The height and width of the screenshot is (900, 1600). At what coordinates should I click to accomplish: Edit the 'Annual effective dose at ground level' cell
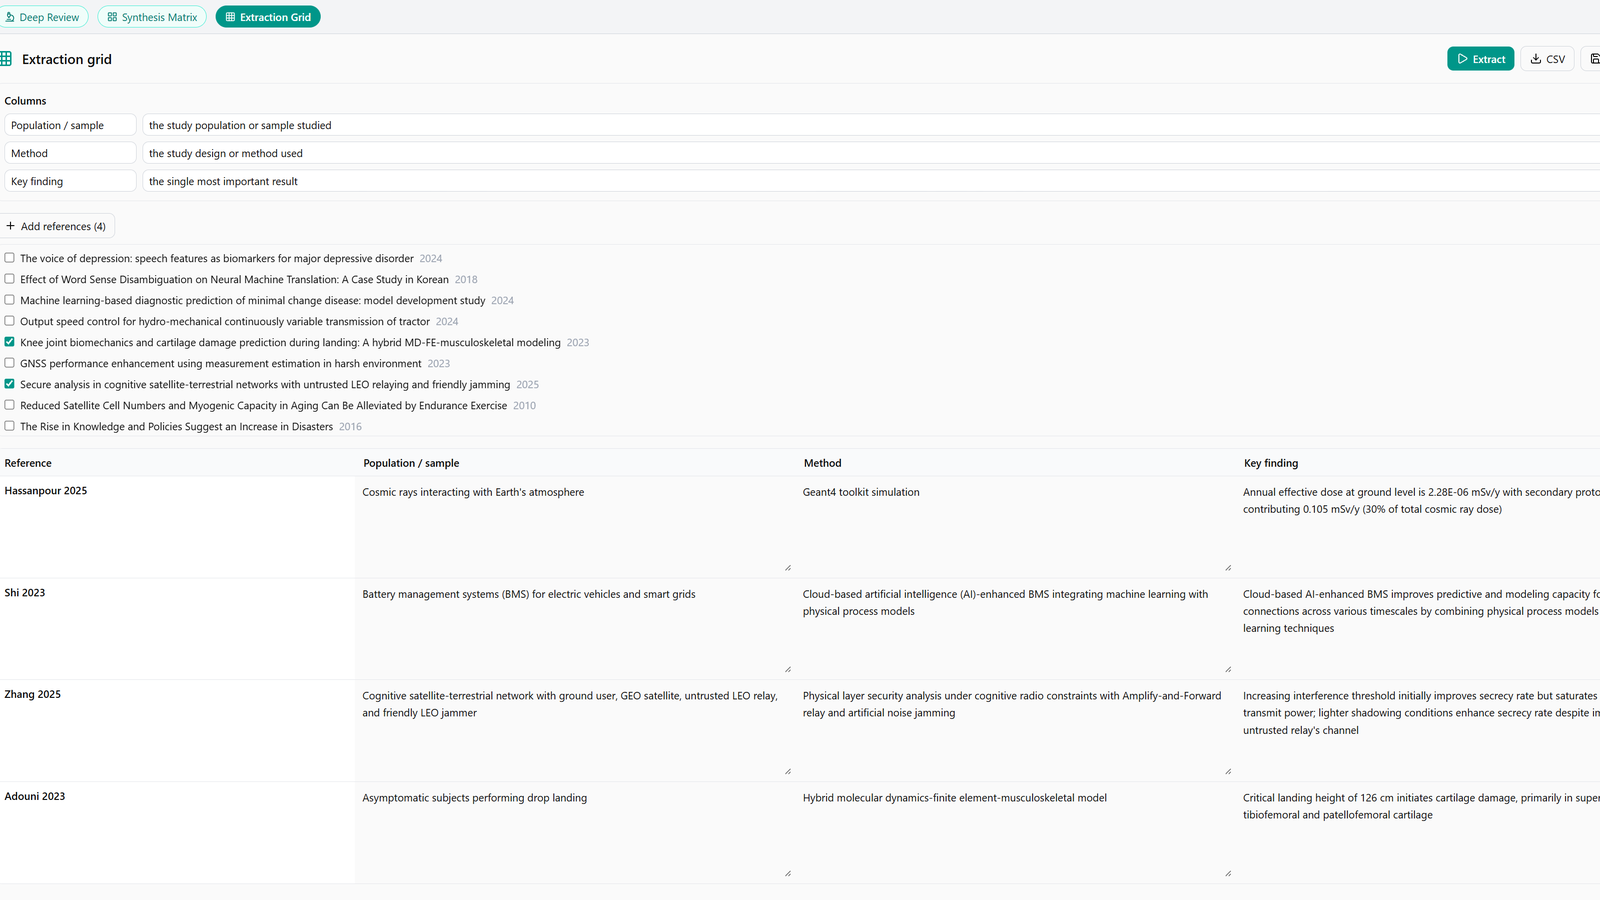pos(1418,527)
